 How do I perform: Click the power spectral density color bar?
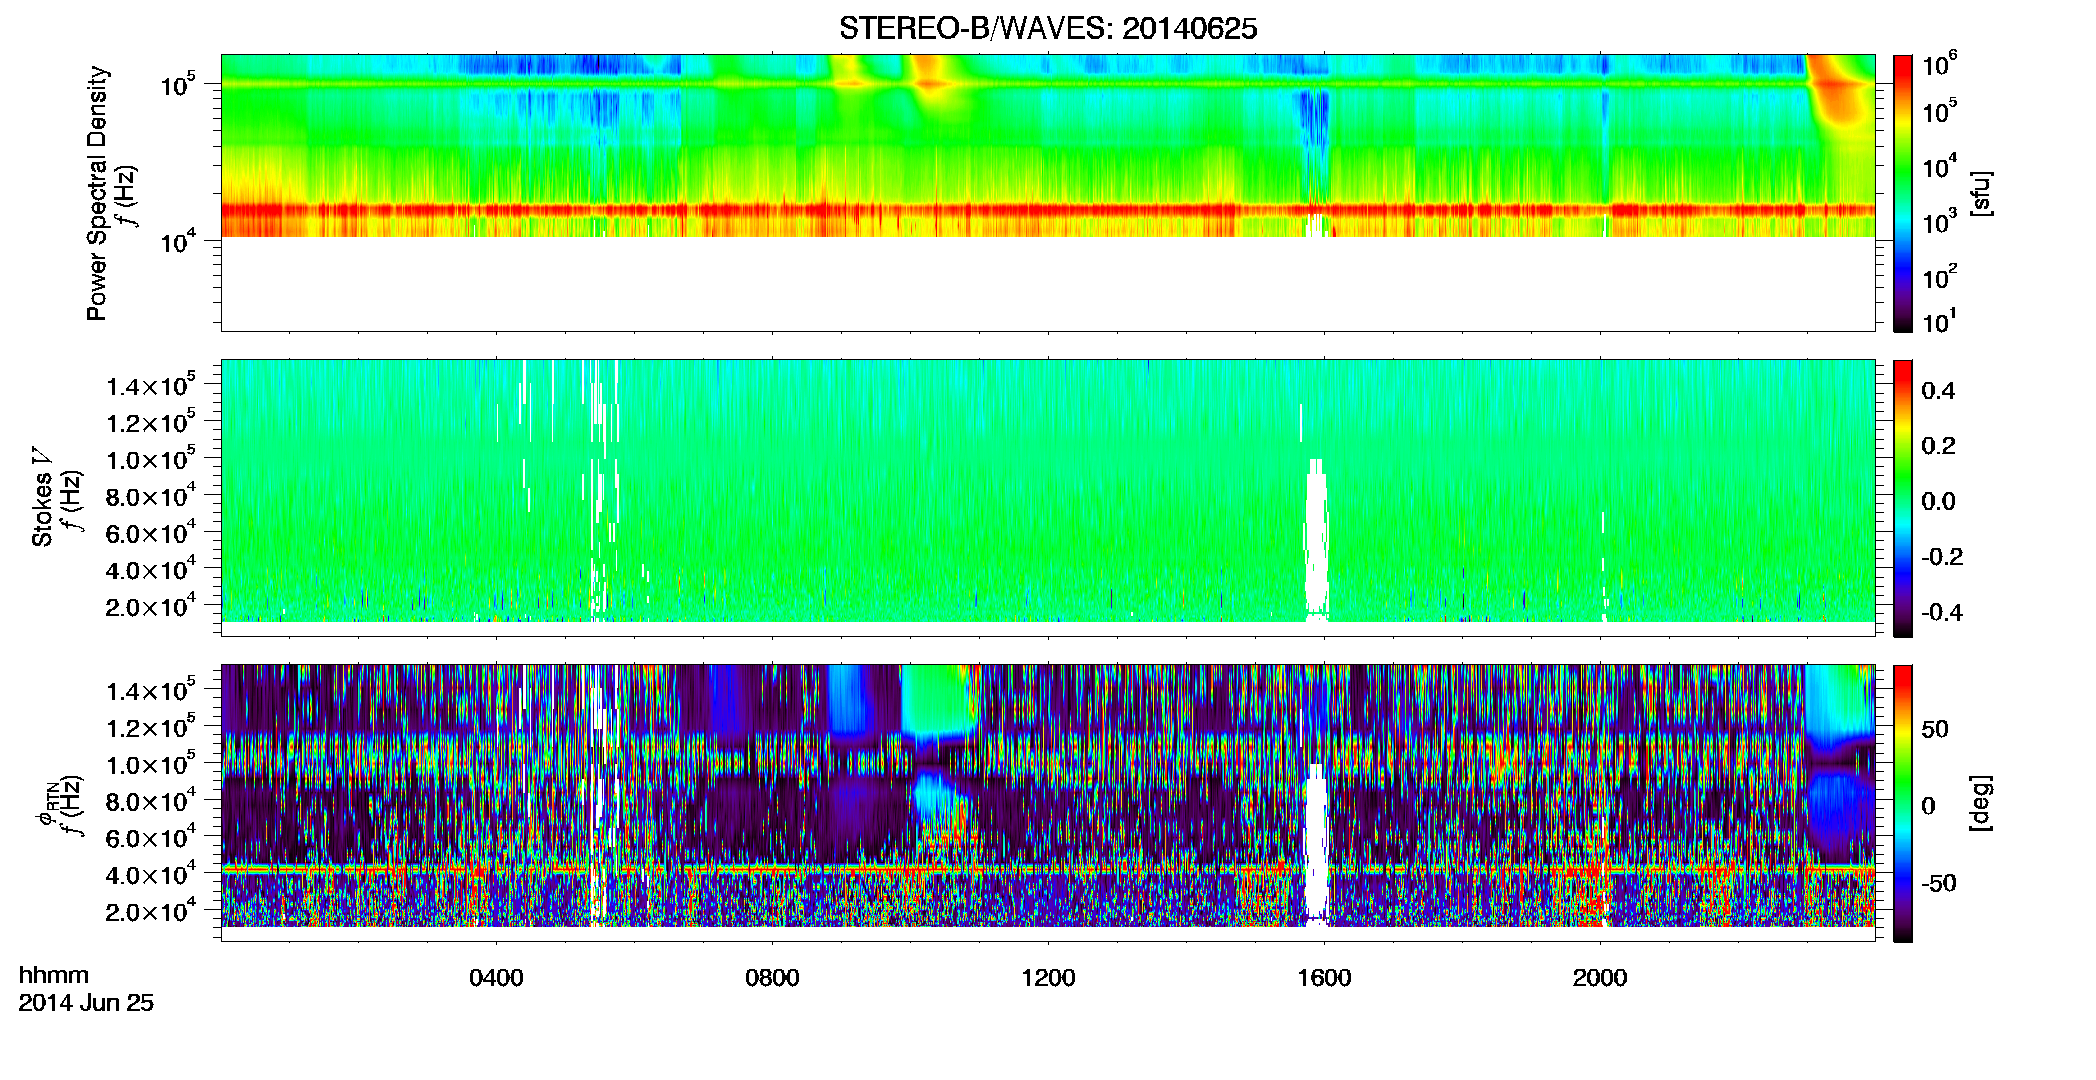1903,193
